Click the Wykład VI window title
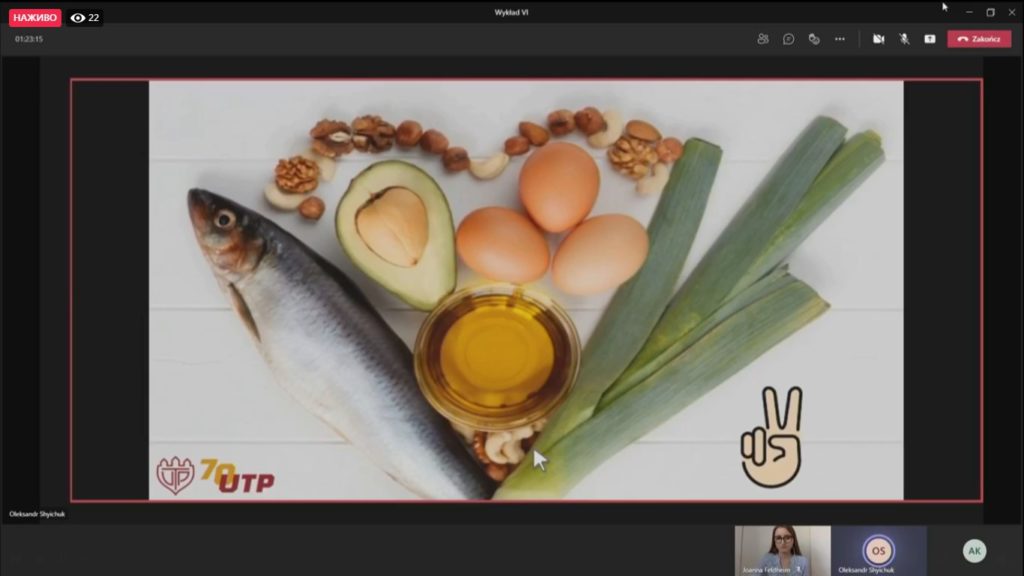Viewport: 1024px width, 576px height. [511, 12]
